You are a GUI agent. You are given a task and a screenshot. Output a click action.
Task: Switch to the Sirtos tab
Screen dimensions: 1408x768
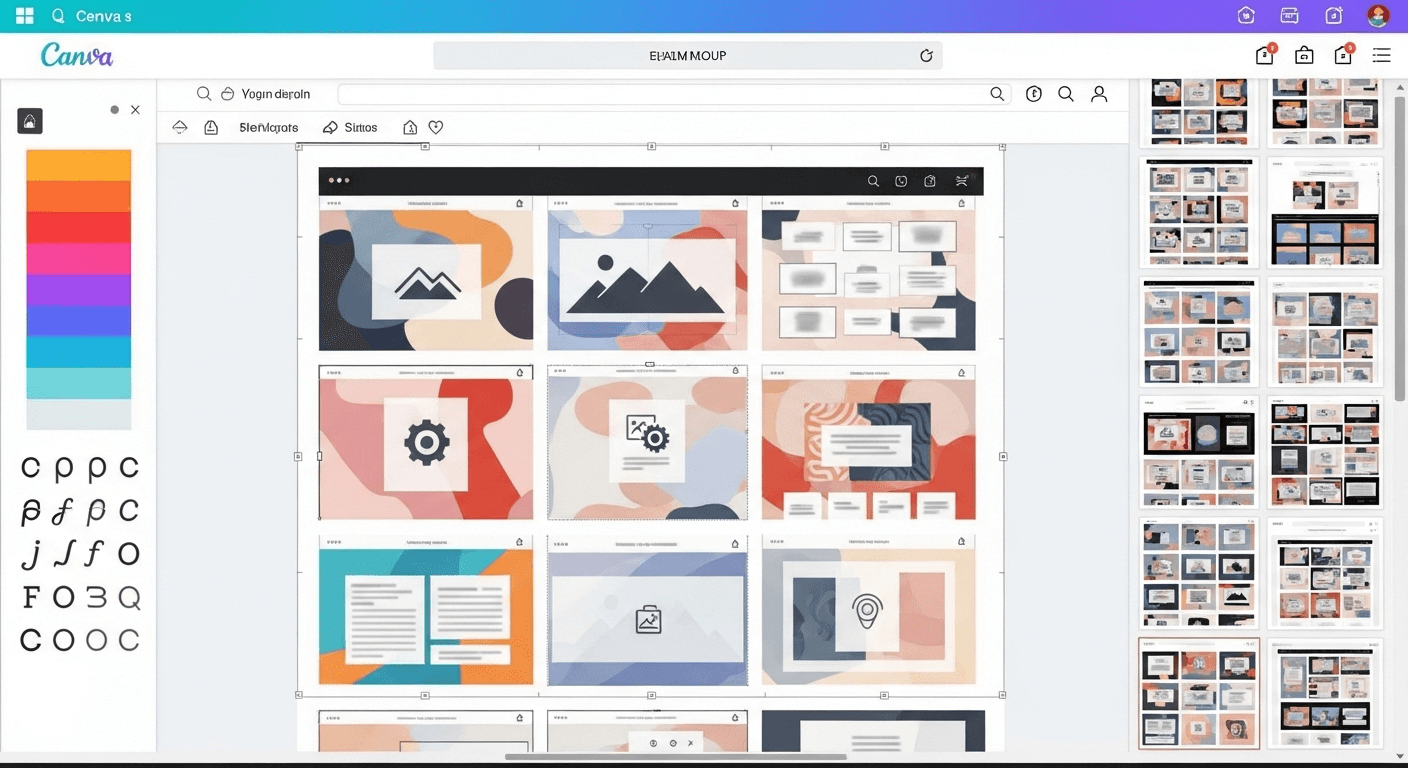pyautogui.click(x=350, y=128)
